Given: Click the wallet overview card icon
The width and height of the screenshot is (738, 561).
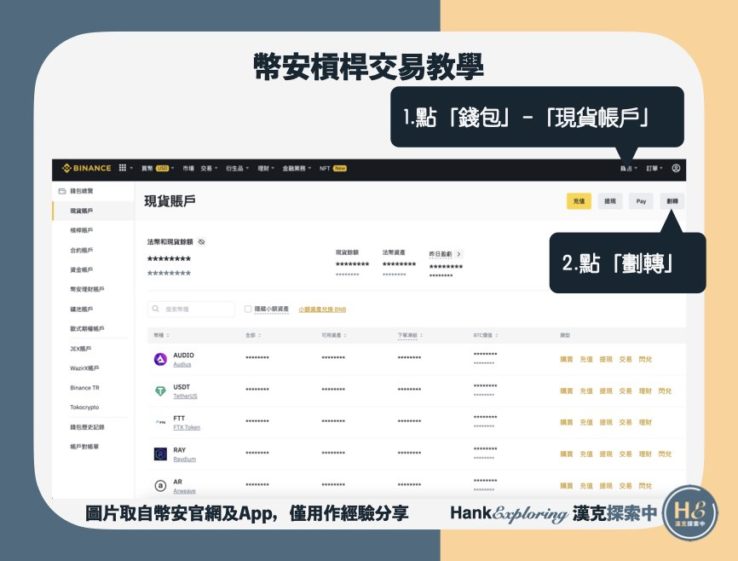Looking at the screenshot, I should tap(62, 191).
